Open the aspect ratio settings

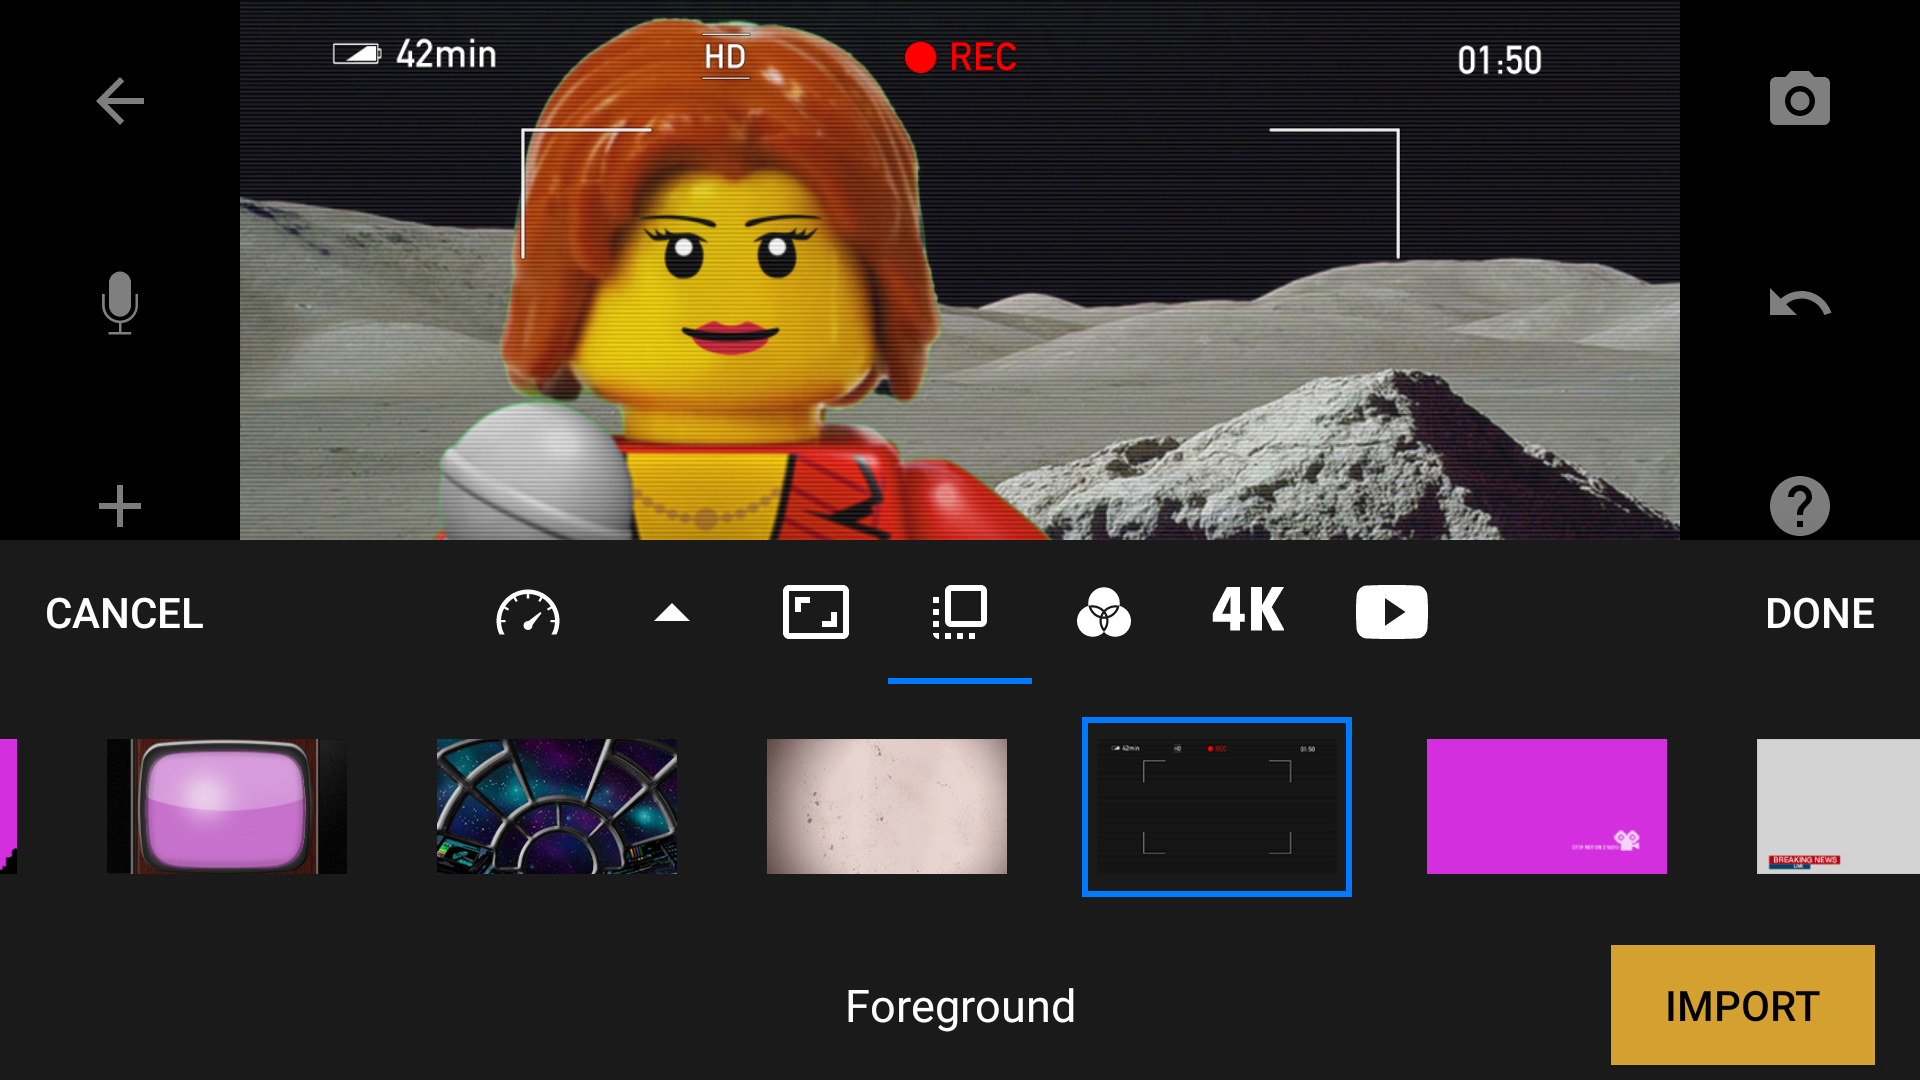[815, 612]
